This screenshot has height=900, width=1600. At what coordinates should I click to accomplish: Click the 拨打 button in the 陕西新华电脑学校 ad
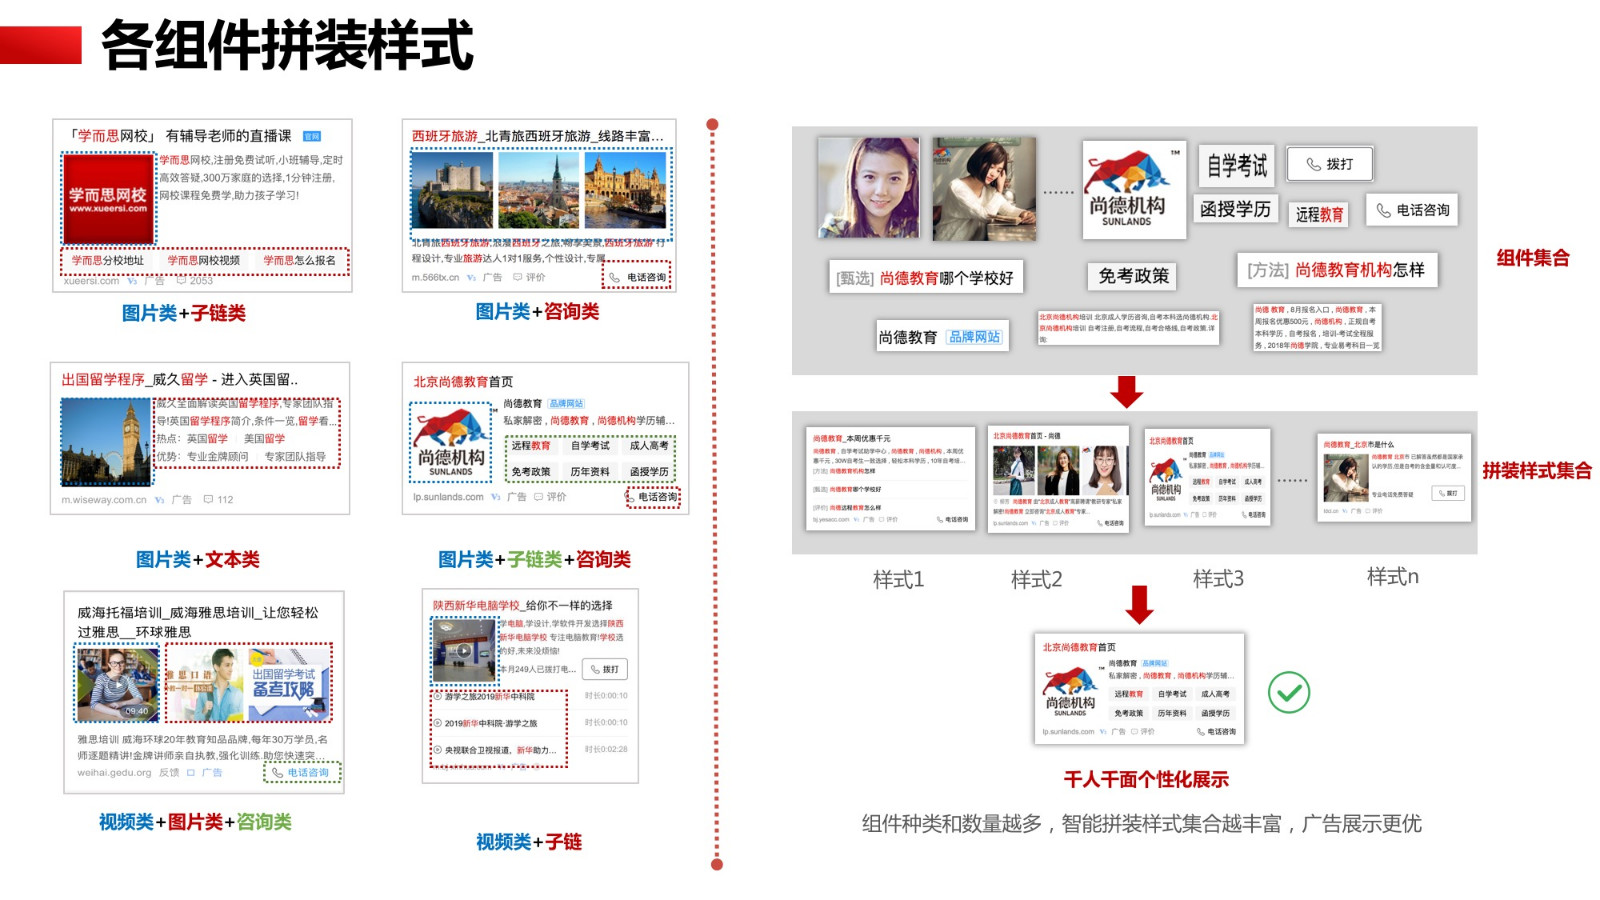pyautogui.click(x=606, y=669)
